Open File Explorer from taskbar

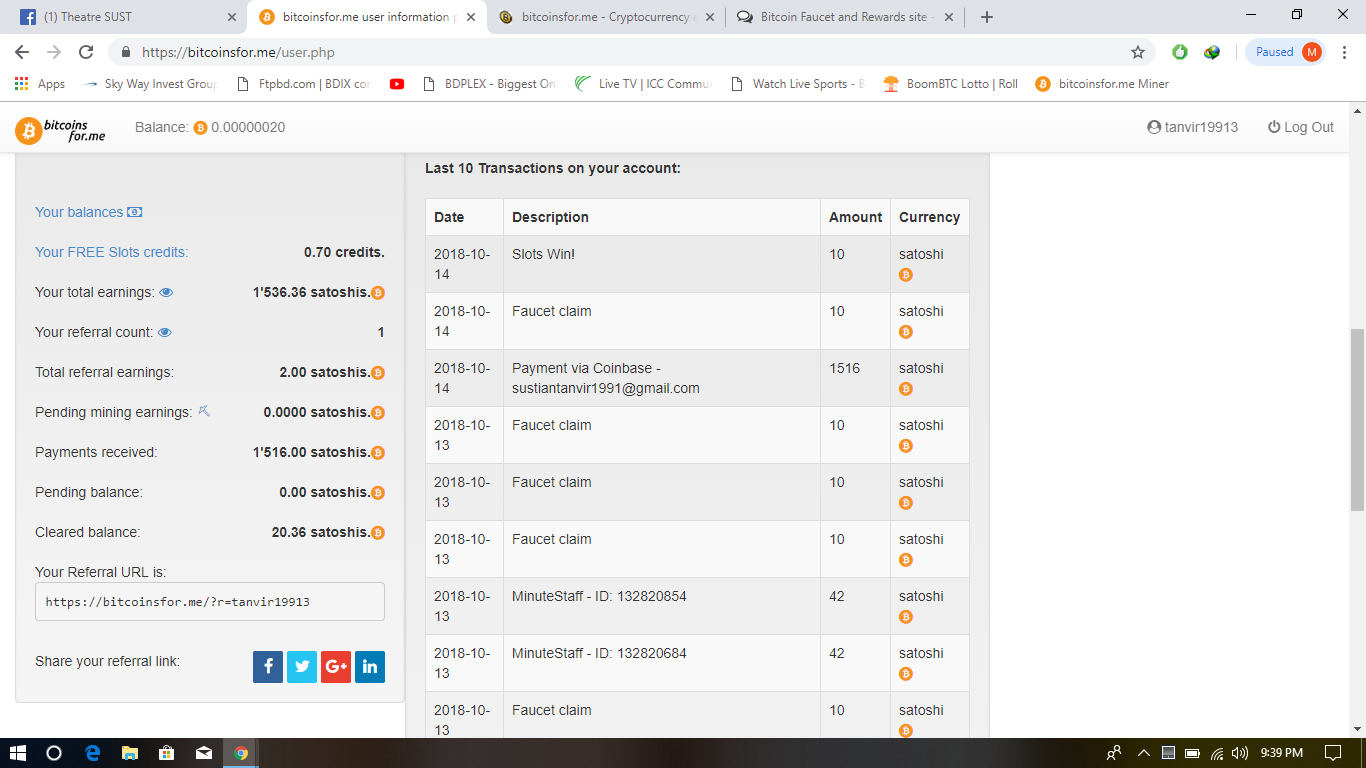tap(129, 753)
